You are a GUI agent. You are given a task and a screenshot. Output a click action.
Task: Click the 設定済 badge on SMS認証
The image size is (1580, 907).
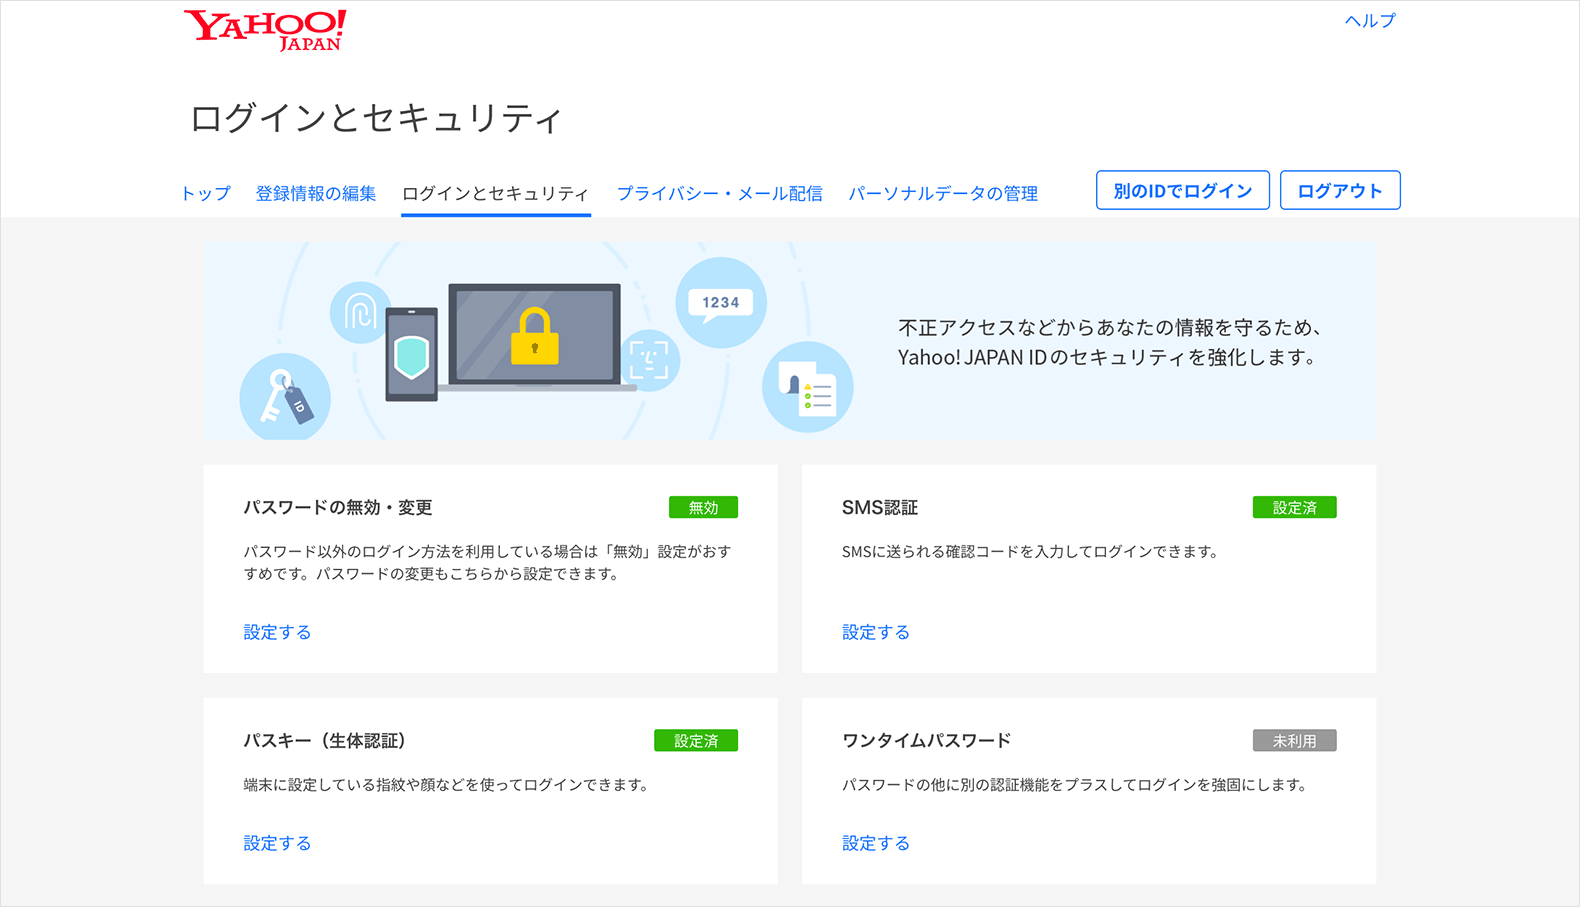1294,507
